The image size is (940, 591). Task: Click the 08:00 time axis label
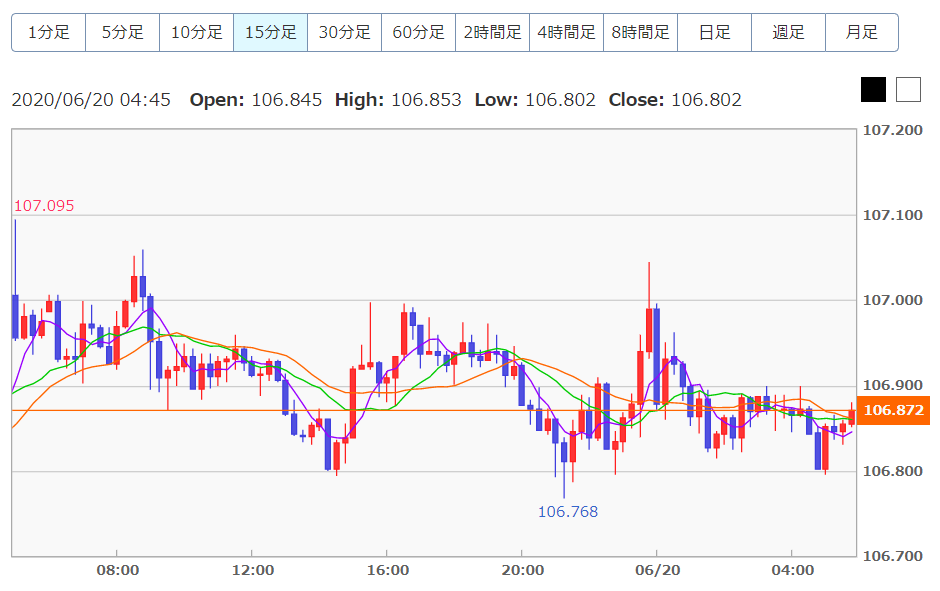[x=118, y=570]
